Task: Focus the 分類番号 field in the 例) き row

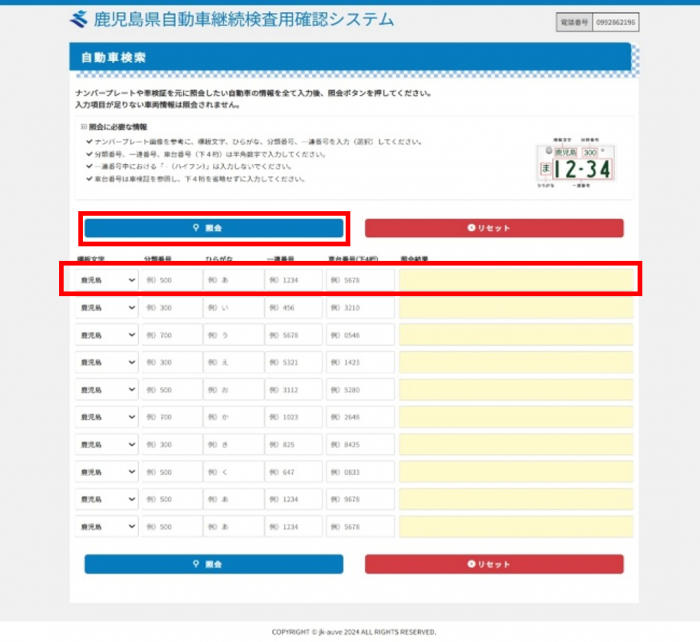Action: (172, 445)
